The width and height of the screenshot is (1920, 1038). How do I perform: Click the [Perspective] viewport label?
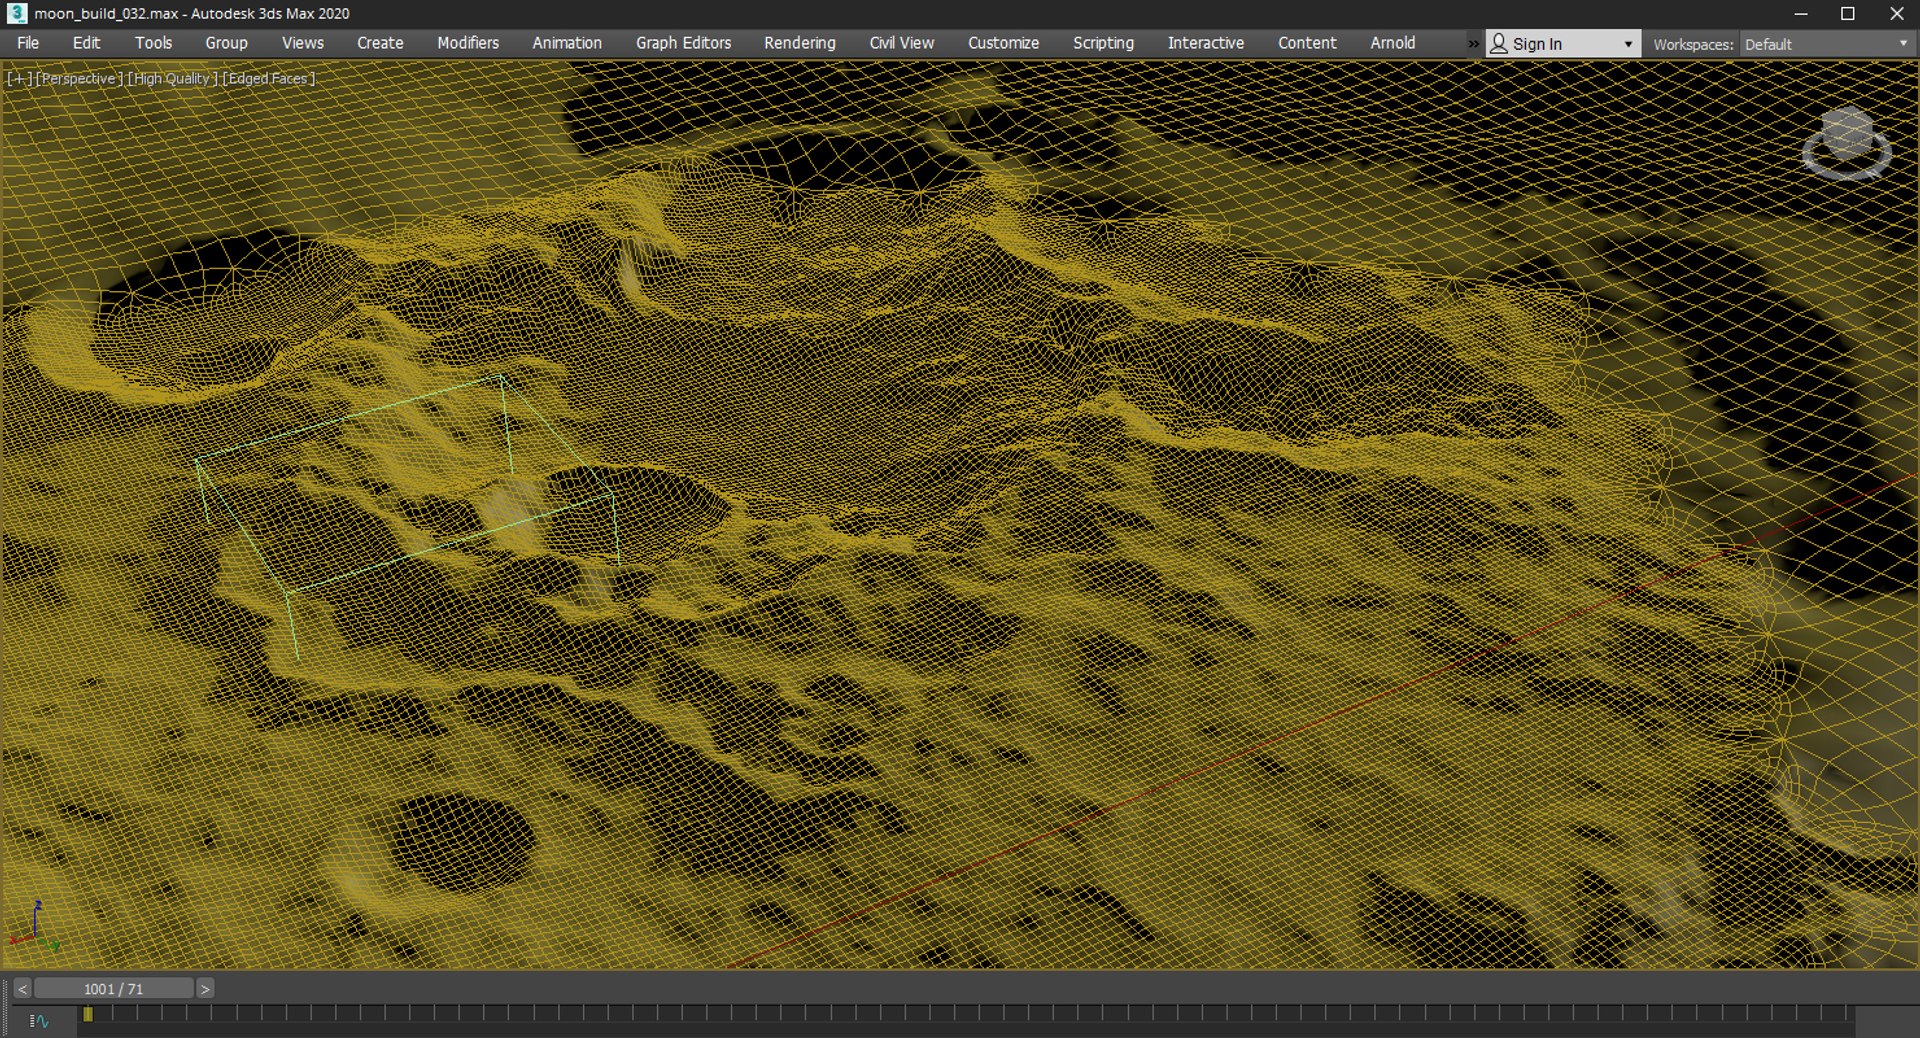[80, 78]
